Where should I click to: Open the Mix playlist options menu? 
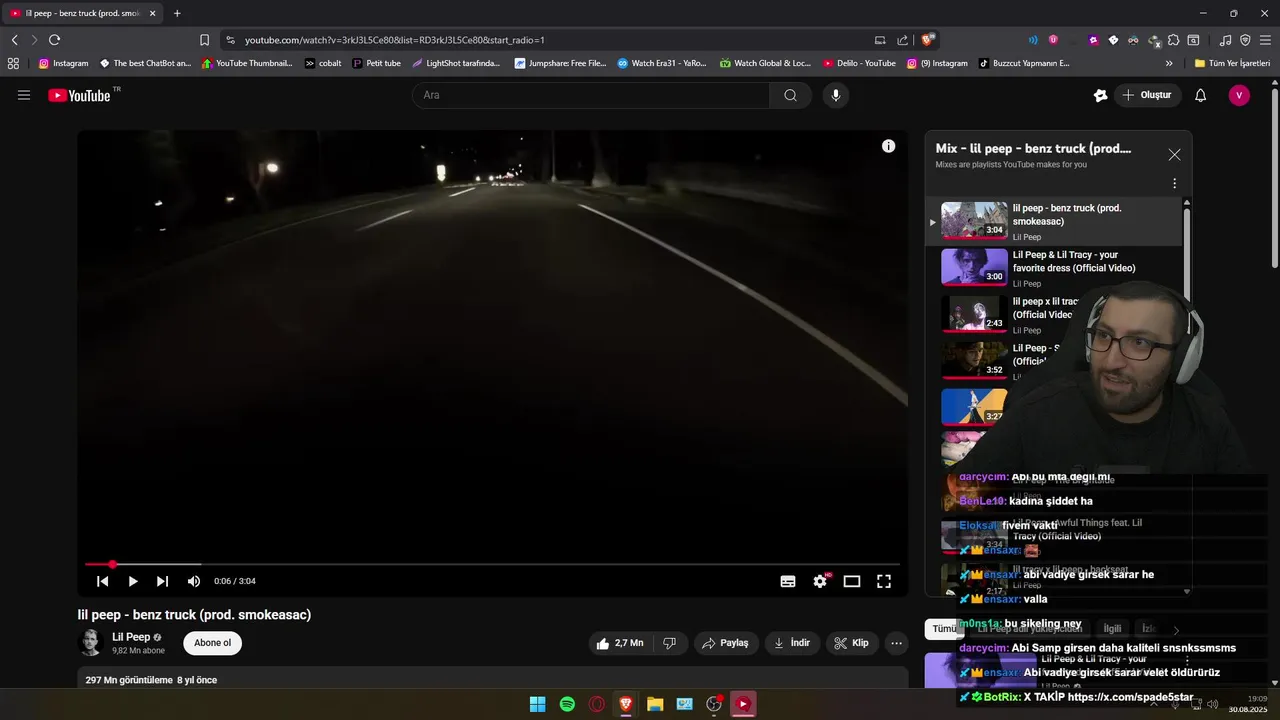1174,184
